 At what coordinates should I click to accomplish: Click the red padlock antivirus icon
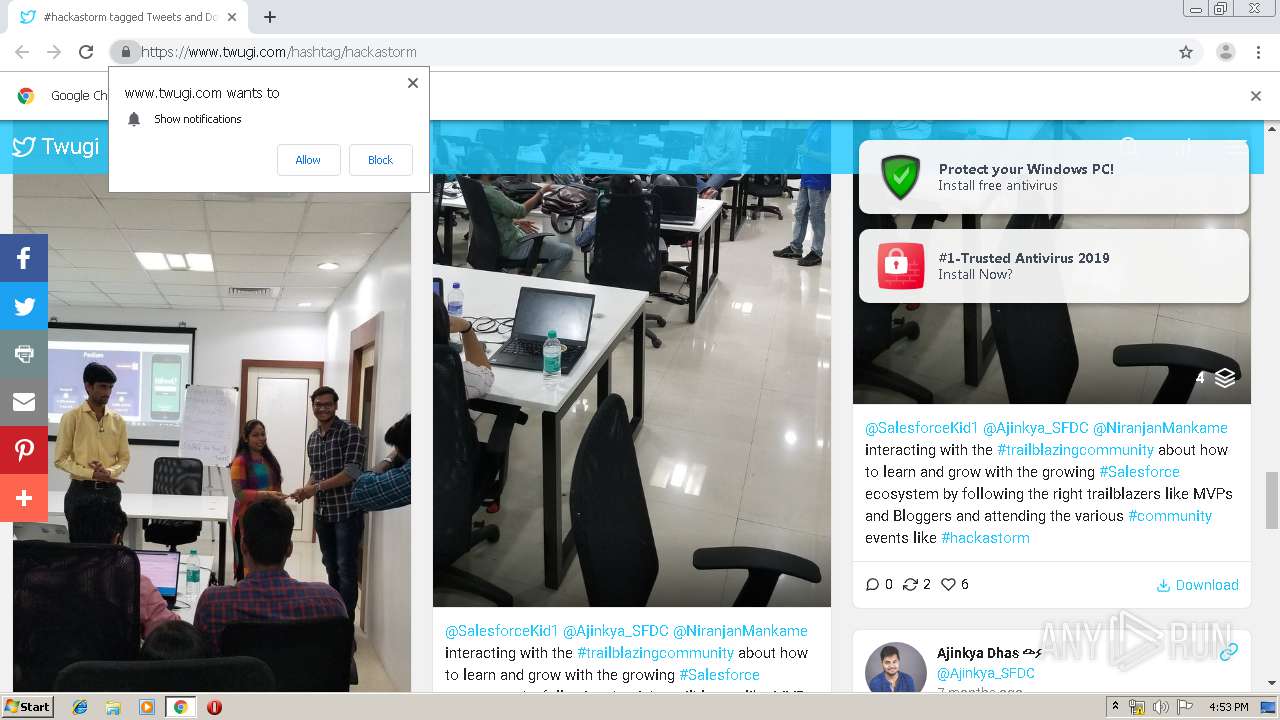pyautogui.click(x=900, y=266)
